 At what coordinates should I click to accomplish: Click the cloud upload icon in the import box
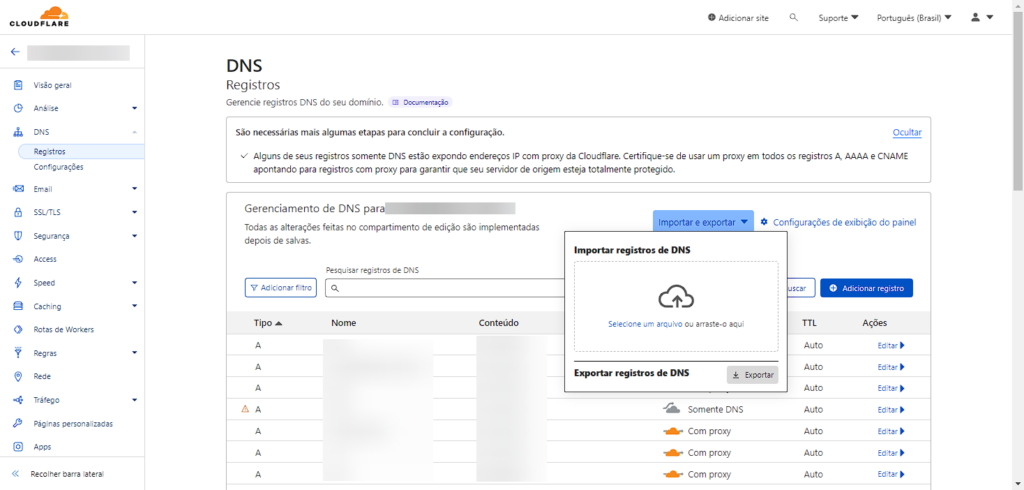pyautogui.click(x=676, y=297)
